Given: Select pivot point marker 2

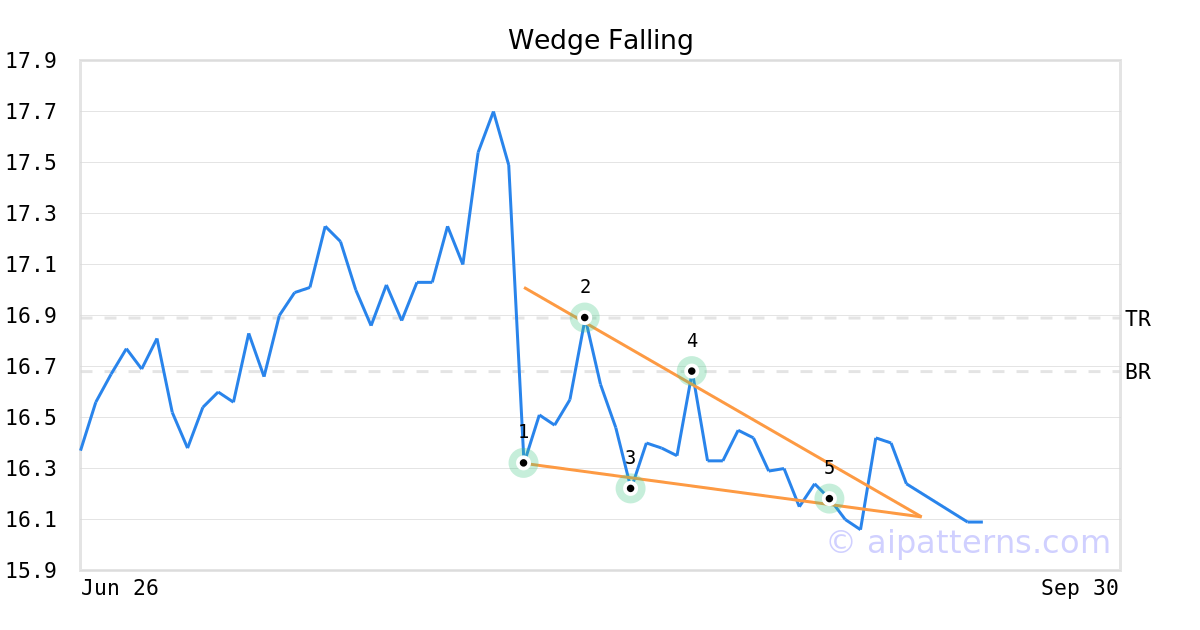Looking at the screenshot, I should tap(585, 318).
